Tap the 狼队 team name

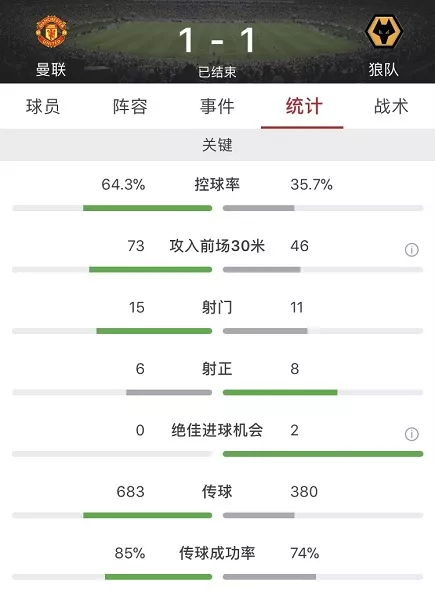pyautogui.click(x=384, y=70)
